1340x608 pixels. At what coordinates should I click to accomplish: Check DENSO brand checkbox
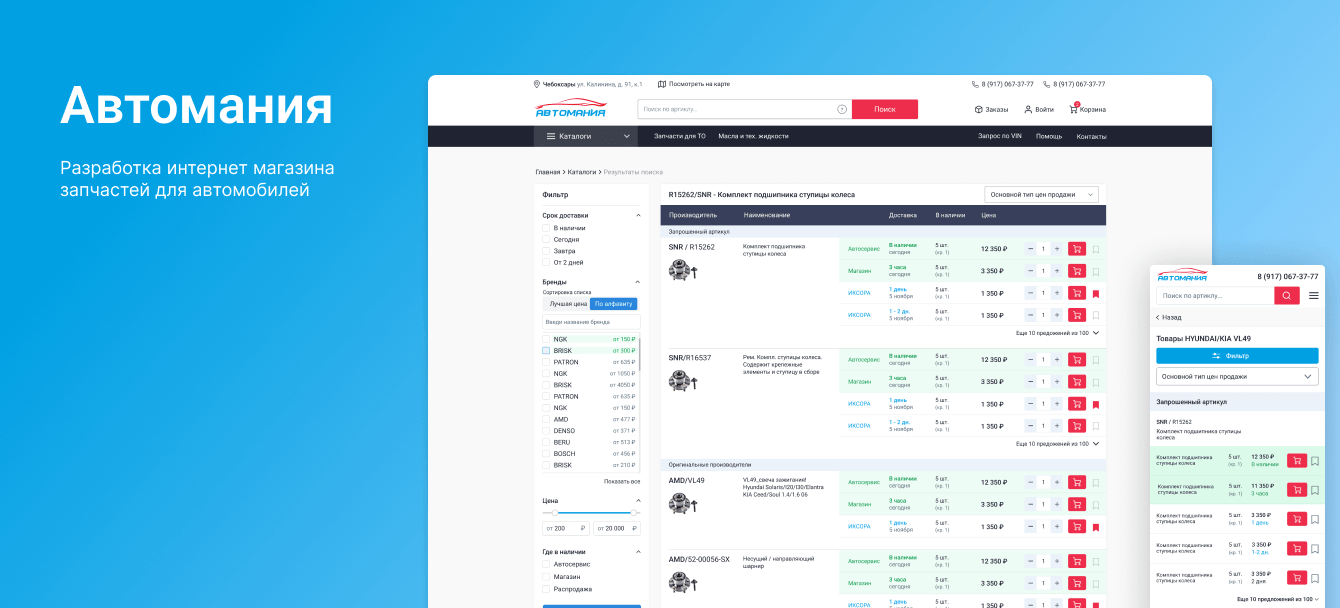point(546,431)
